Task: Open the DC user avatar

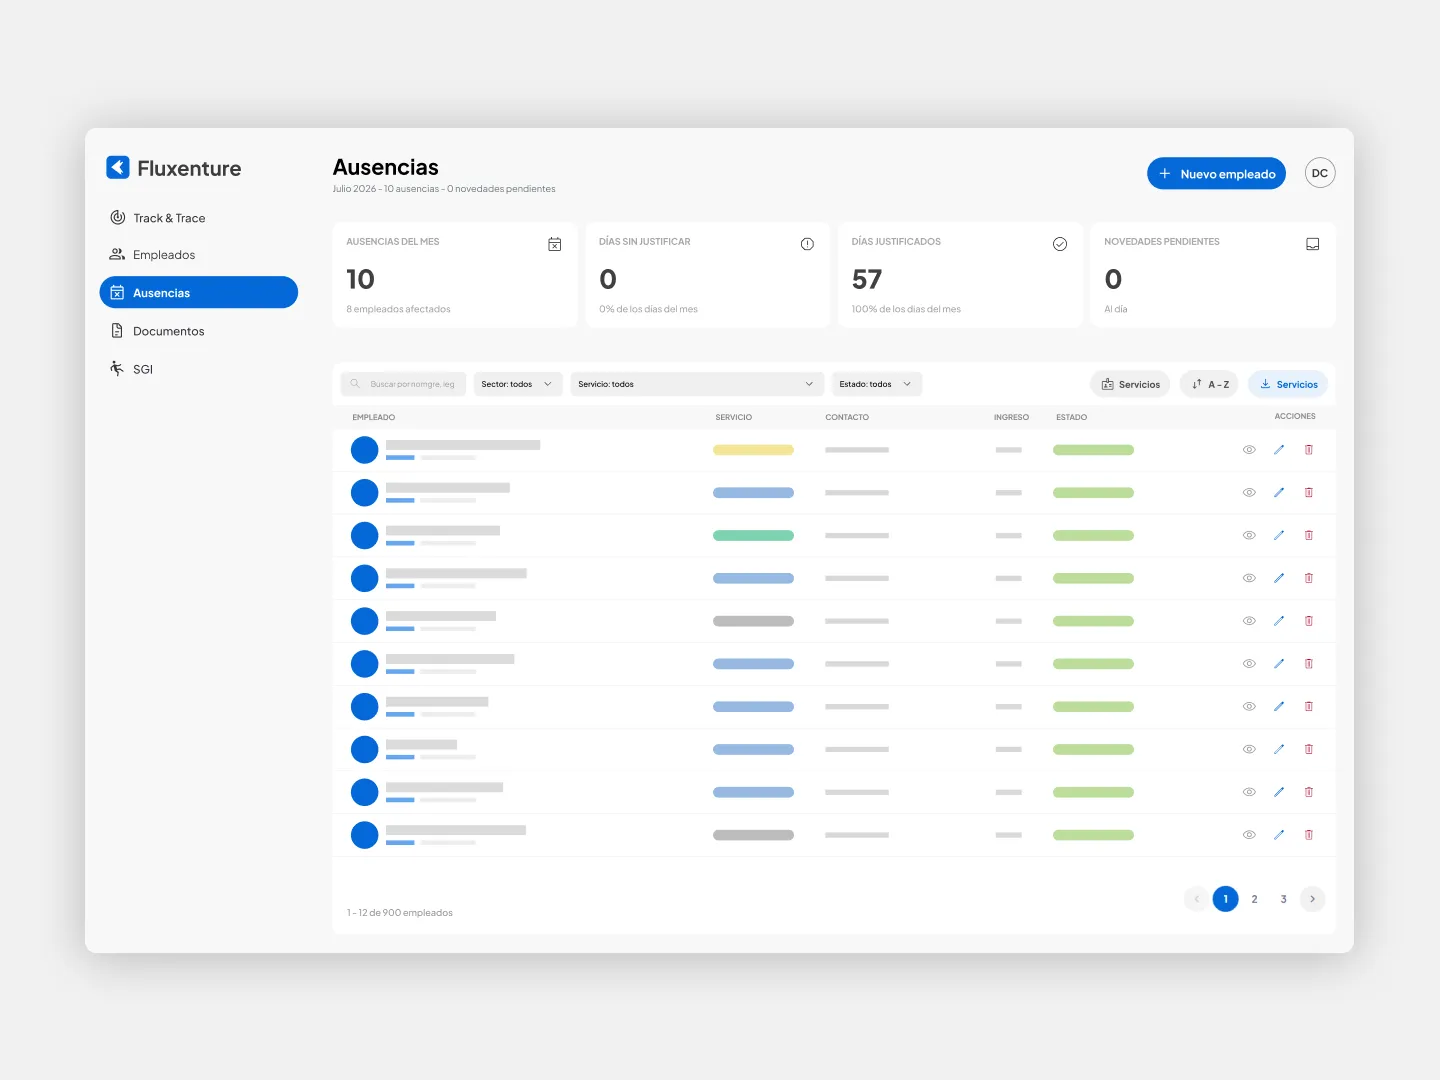Action: point(1320,173)
